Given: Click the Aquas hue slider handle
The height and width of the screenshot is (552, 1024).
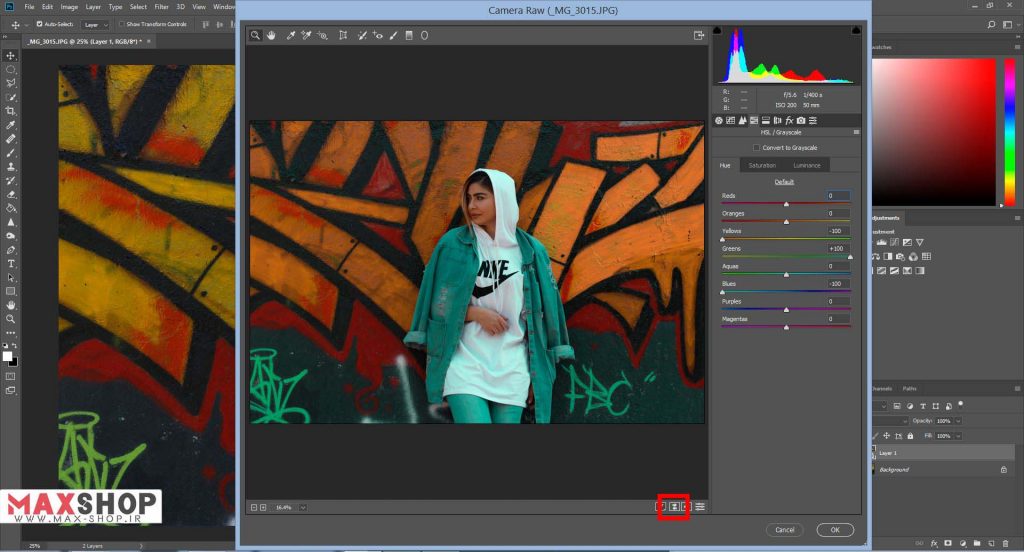Looking at the screenshot, I should pyautogui.click(x=786, y=274).
